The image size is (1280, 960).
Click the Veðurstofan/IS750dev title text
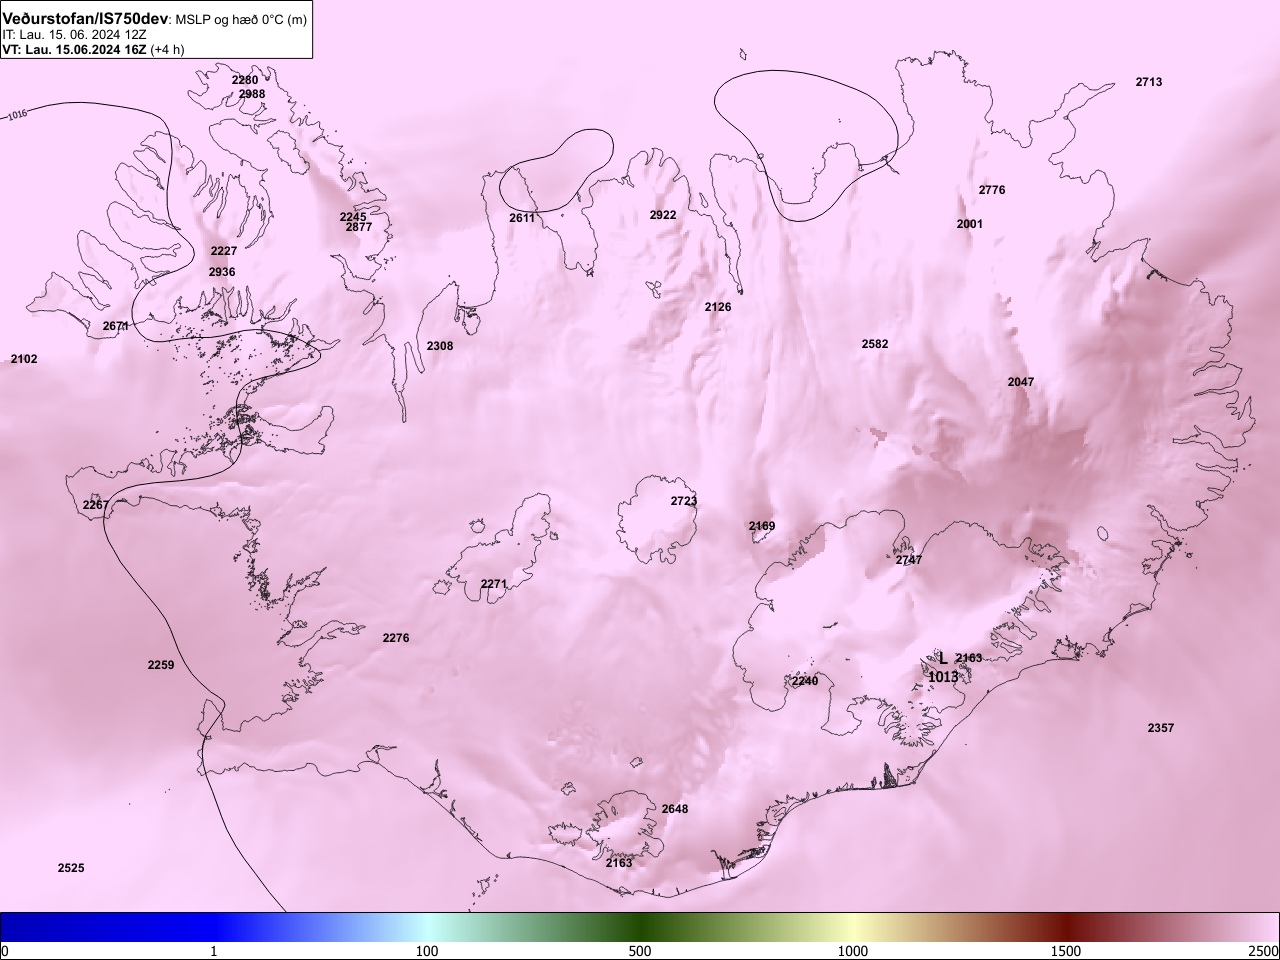[x=85, y=20]
